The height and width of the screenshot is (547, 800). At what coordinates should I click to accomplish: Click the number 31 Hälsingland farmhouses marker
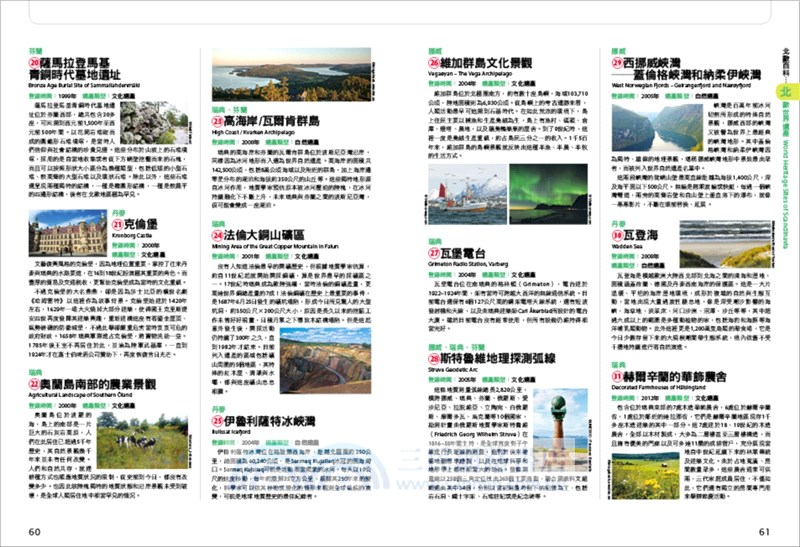tap(617, 376)
